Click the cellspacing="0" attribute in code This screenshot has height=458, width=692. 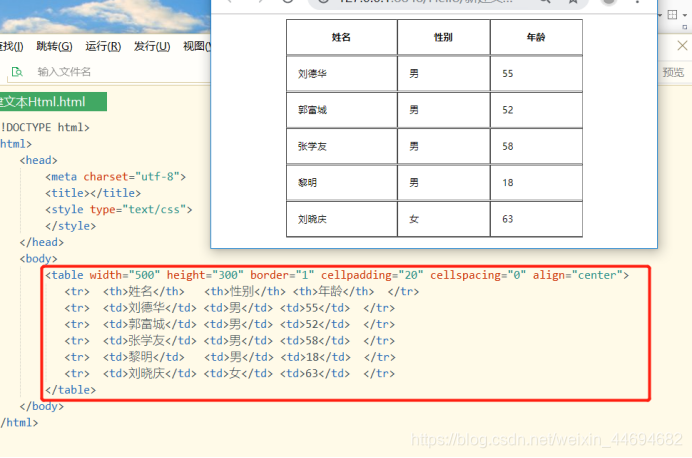(478, 275)
